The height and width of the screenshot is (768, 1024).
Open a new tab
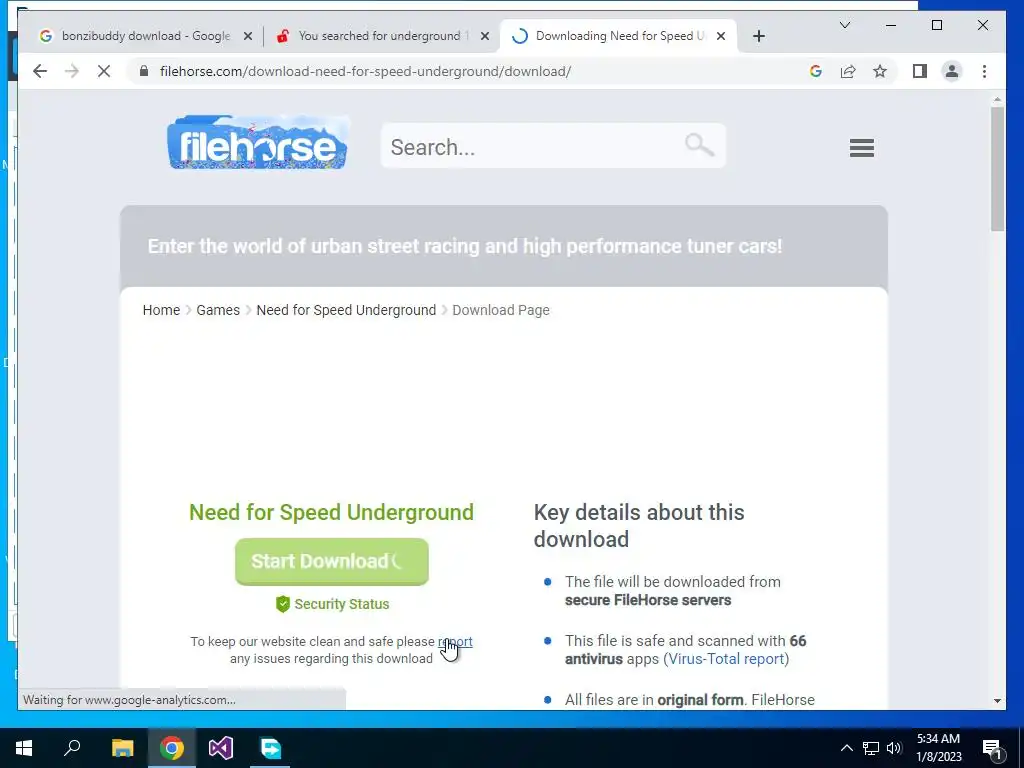click(758, 36)
